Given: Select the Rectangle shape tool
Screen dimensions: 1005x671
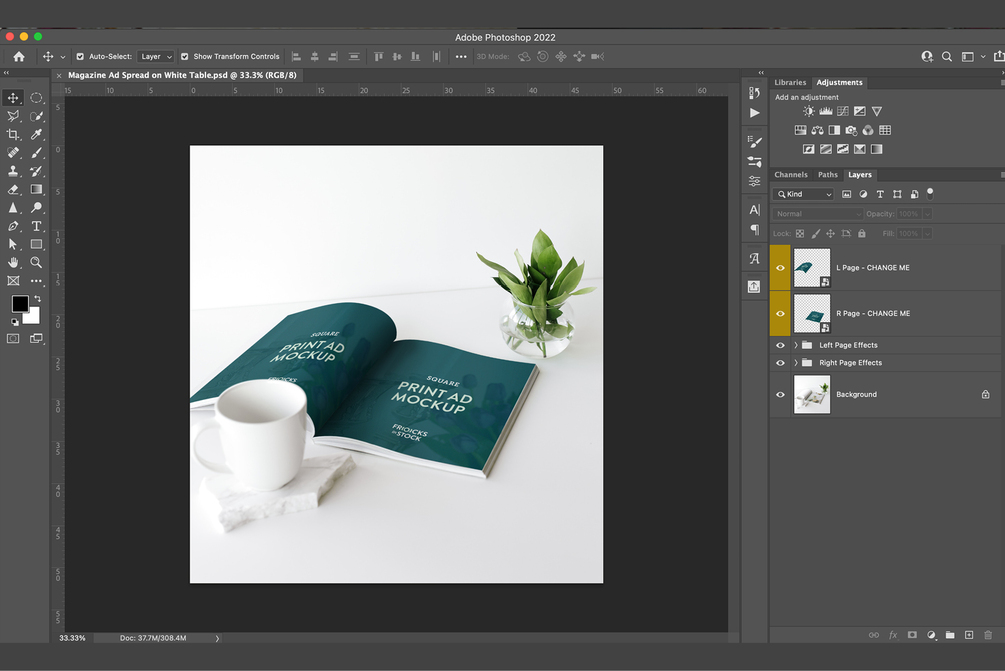Looking at the screenshot, I should point(37,244).
